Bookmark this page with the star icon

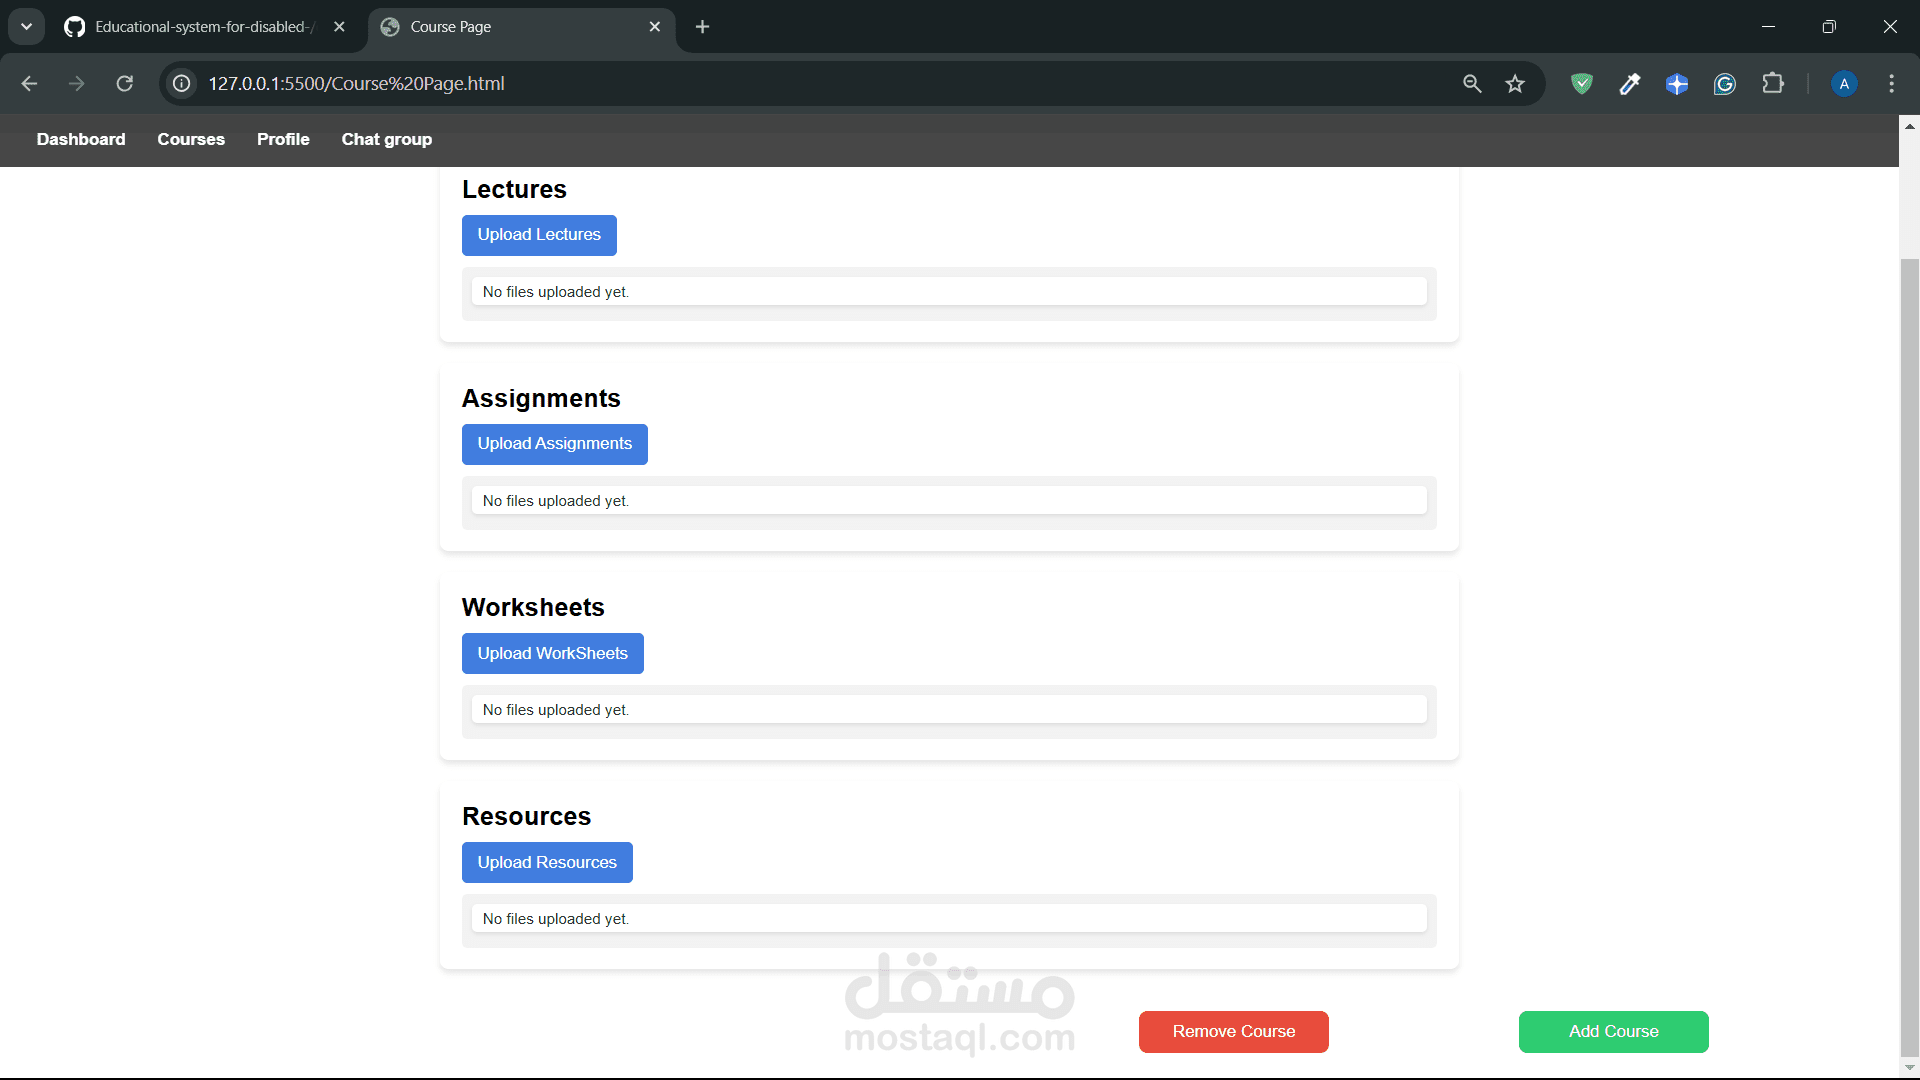(1515, 84)
